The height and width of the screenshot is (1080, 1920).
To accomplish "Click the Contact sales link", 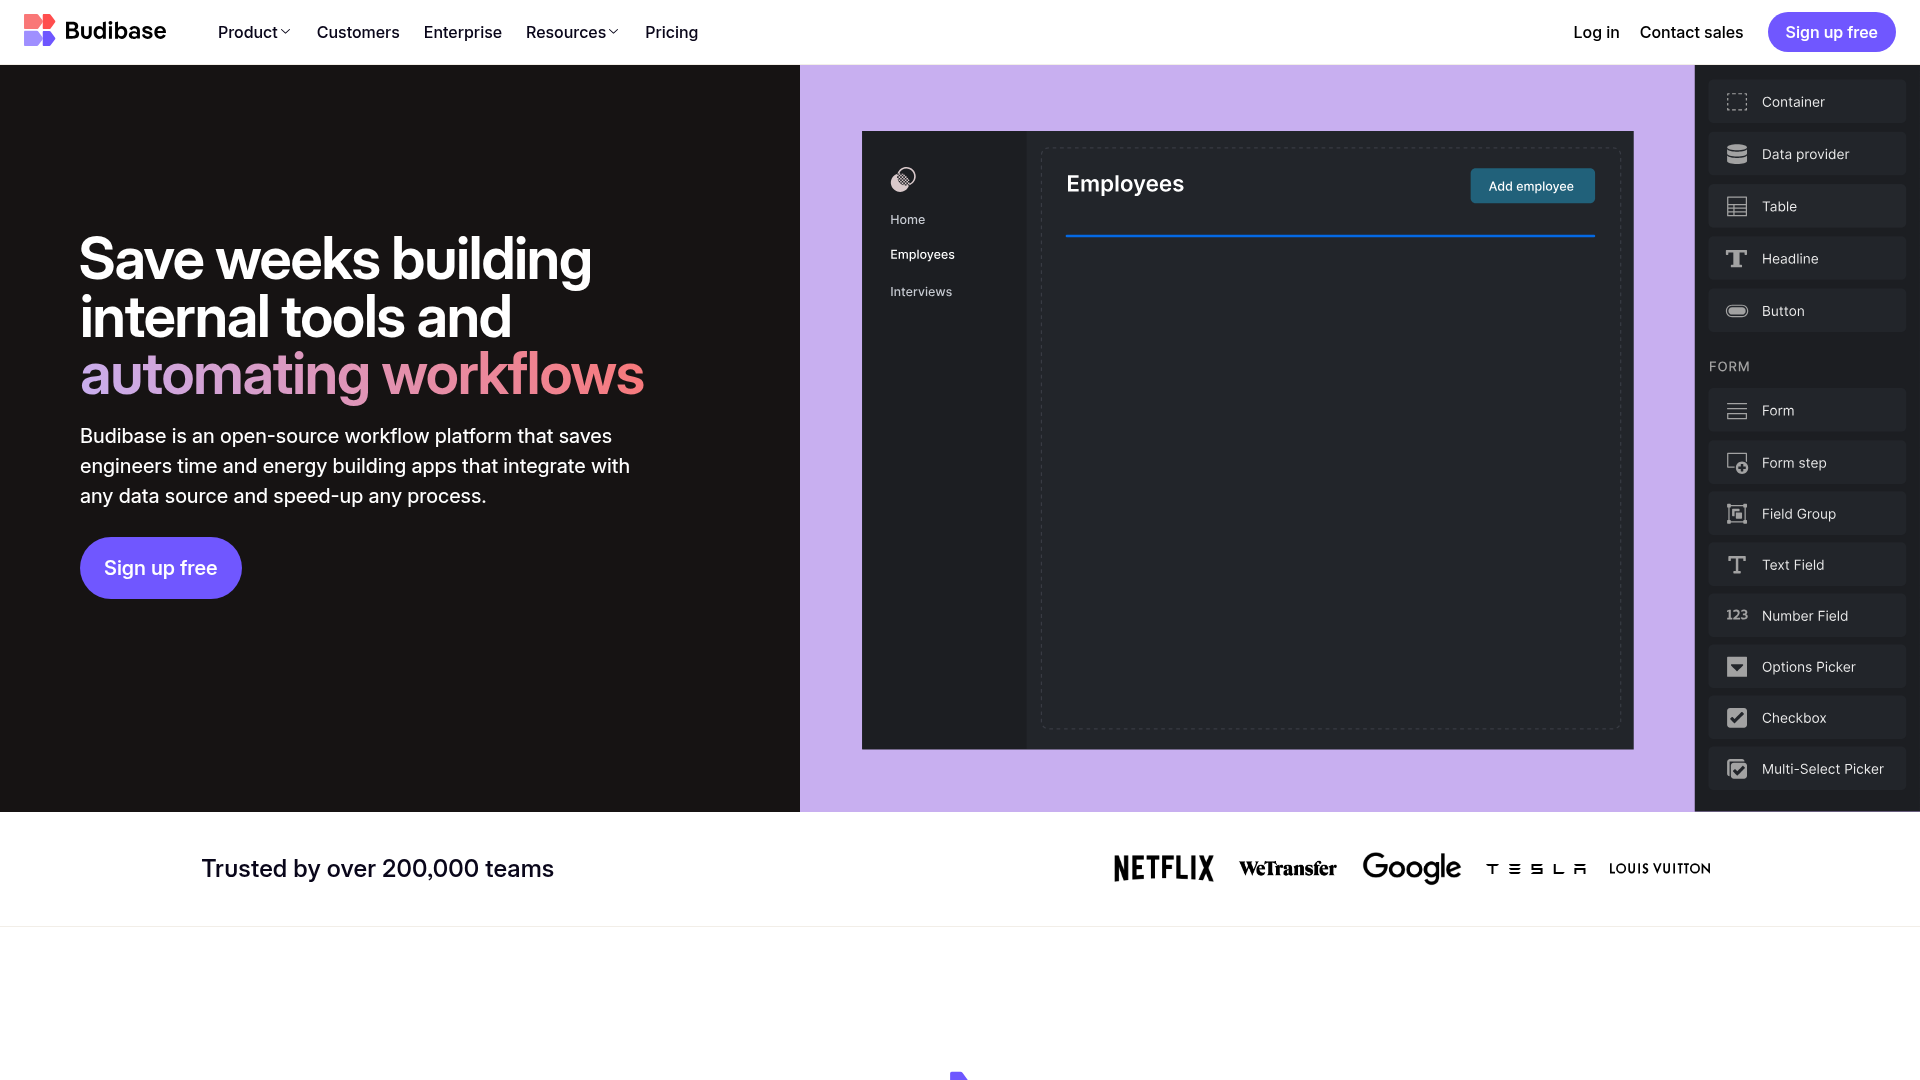I will coord(1691,32).
